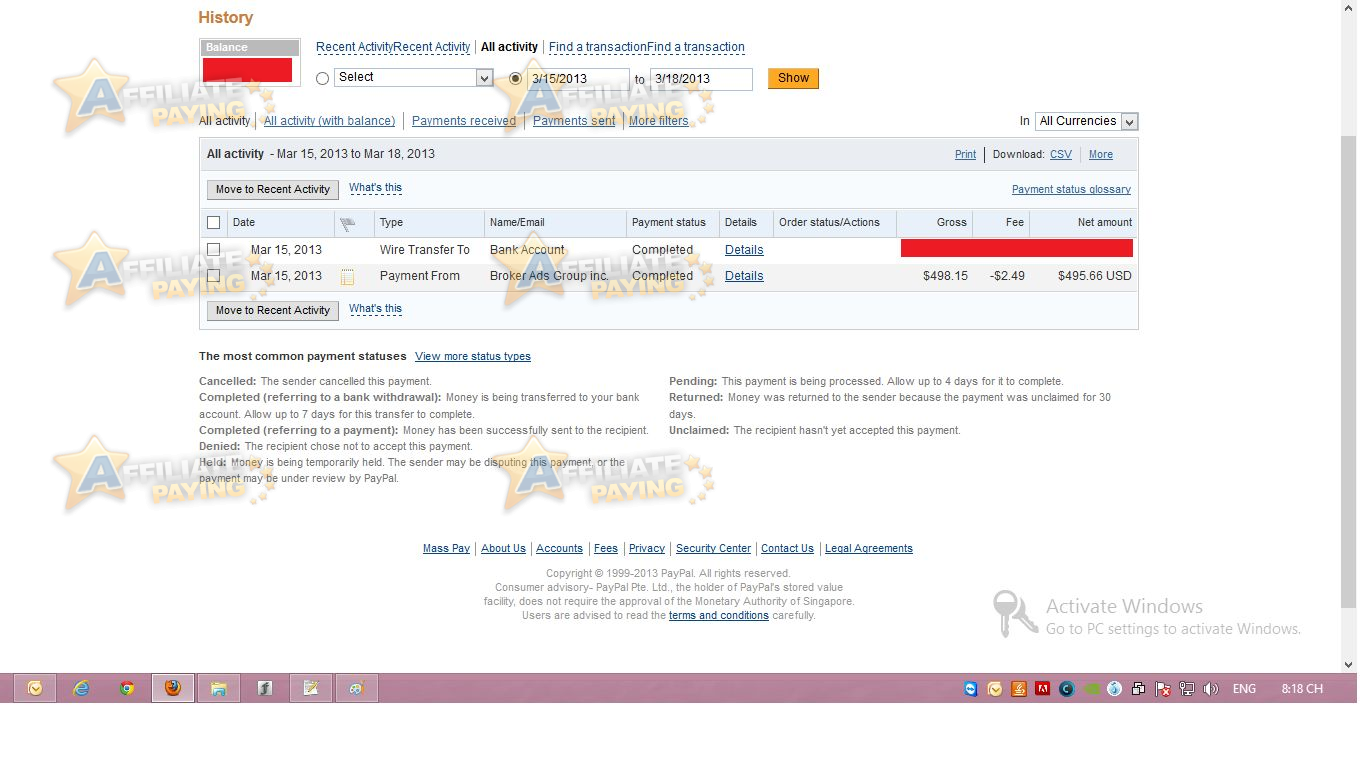Open the Select period dropdown
1360x768 pixels.
tap(414, 78)
